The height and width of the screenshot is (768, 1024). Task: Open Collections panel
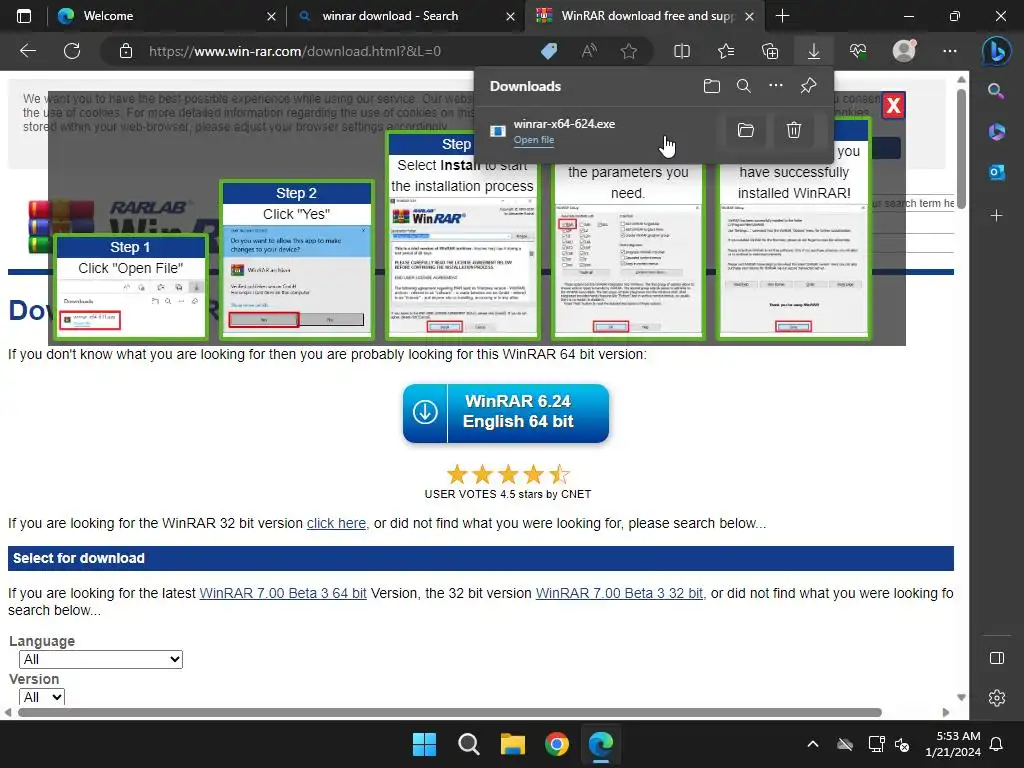pos(770,51)
